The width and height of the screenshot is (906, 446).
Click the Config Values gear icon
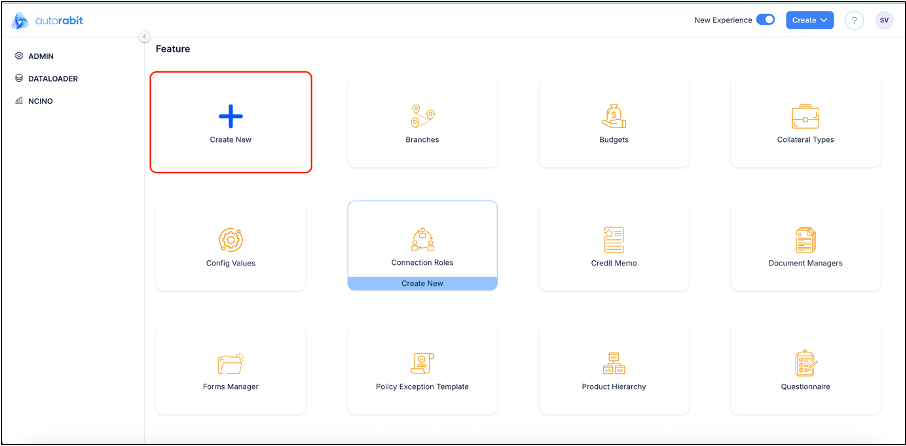coord(230,240)
